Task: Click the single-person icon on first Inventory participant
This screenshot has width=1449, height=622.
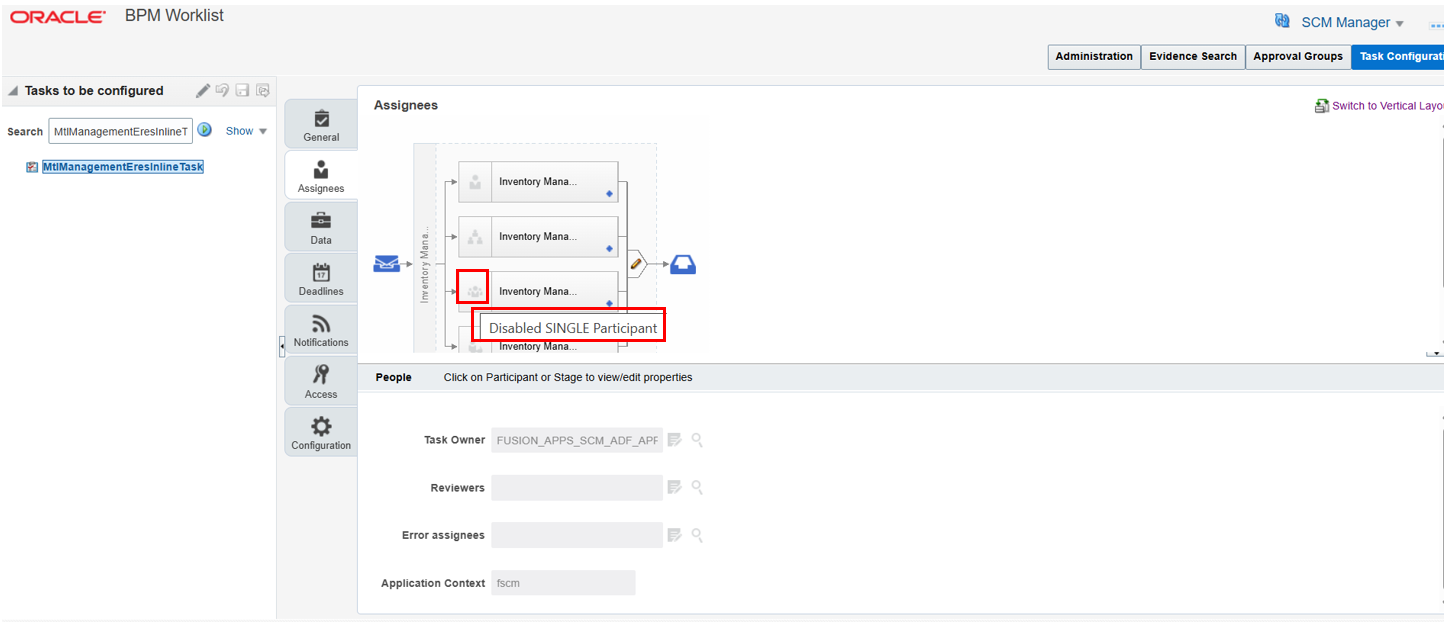Action: (474, 181)
